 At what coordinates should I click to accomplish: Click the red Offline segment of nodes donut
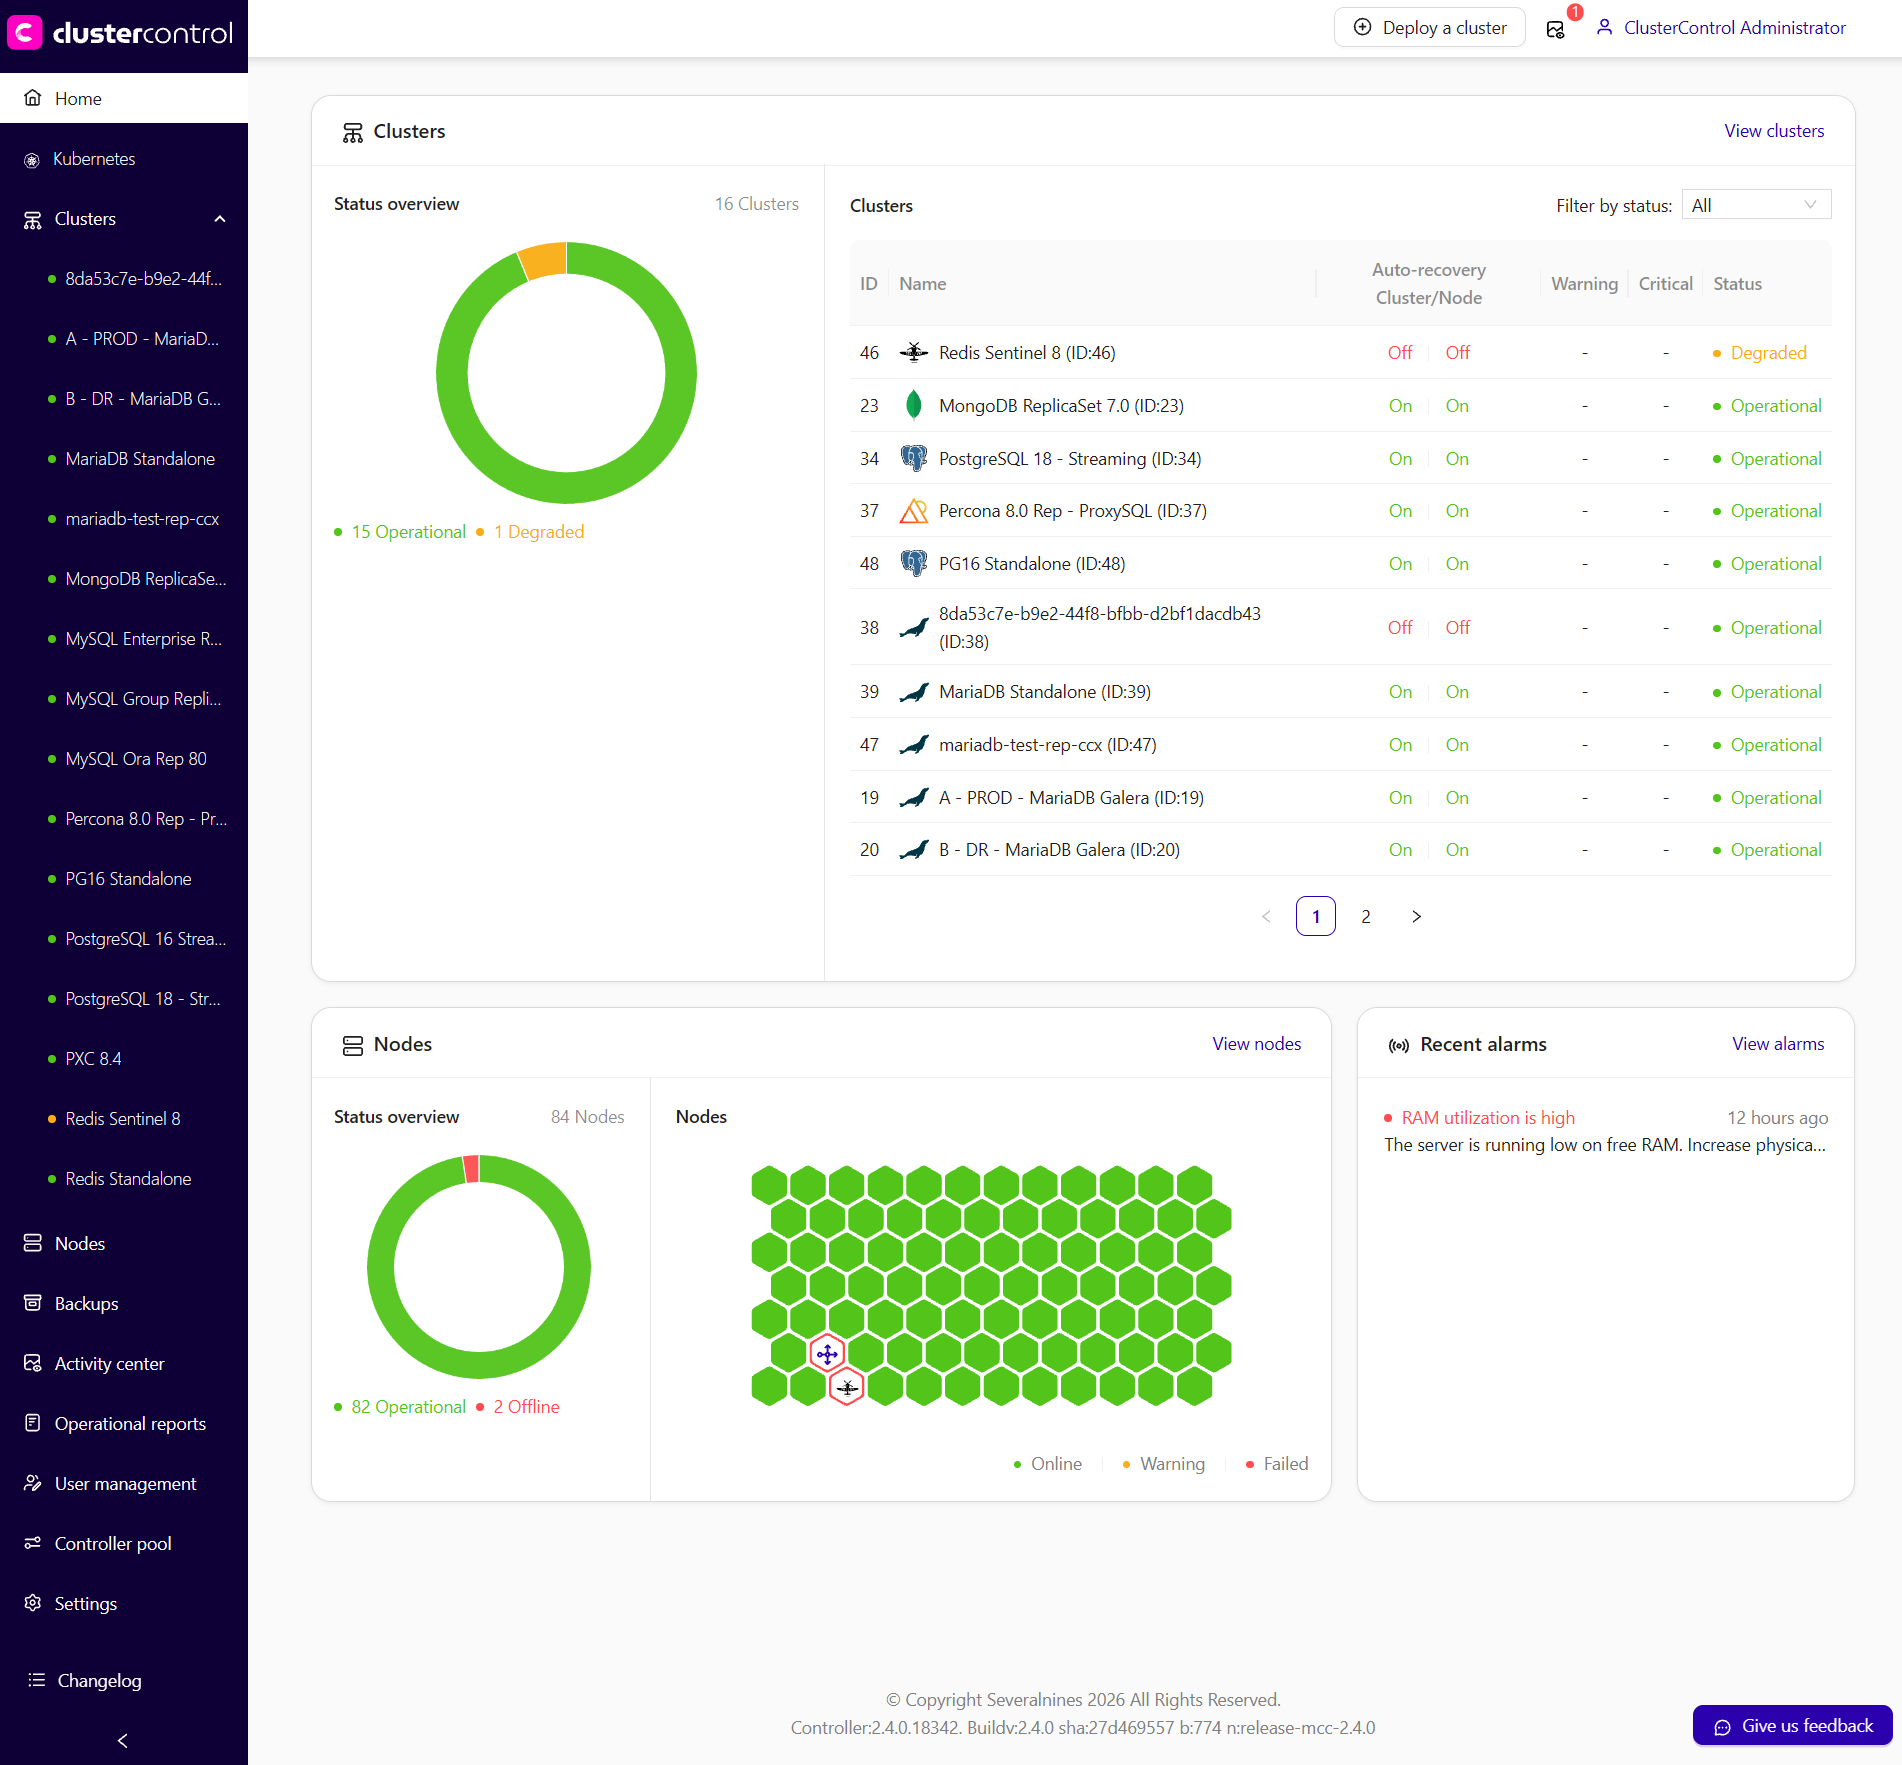coord(471,1169)
